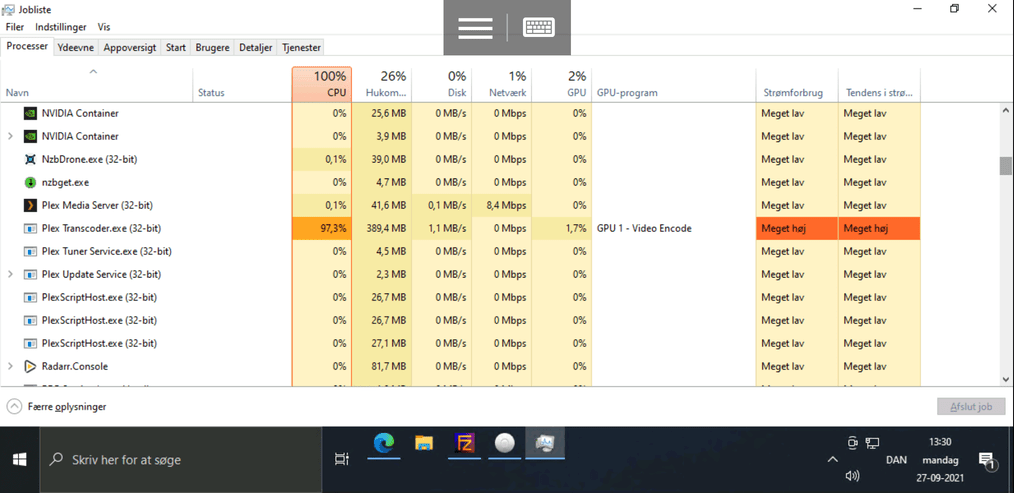The width and height of the screenshot is (1014, 493).
Task: Open the notification center icon
Action: [x=987, y=460]
